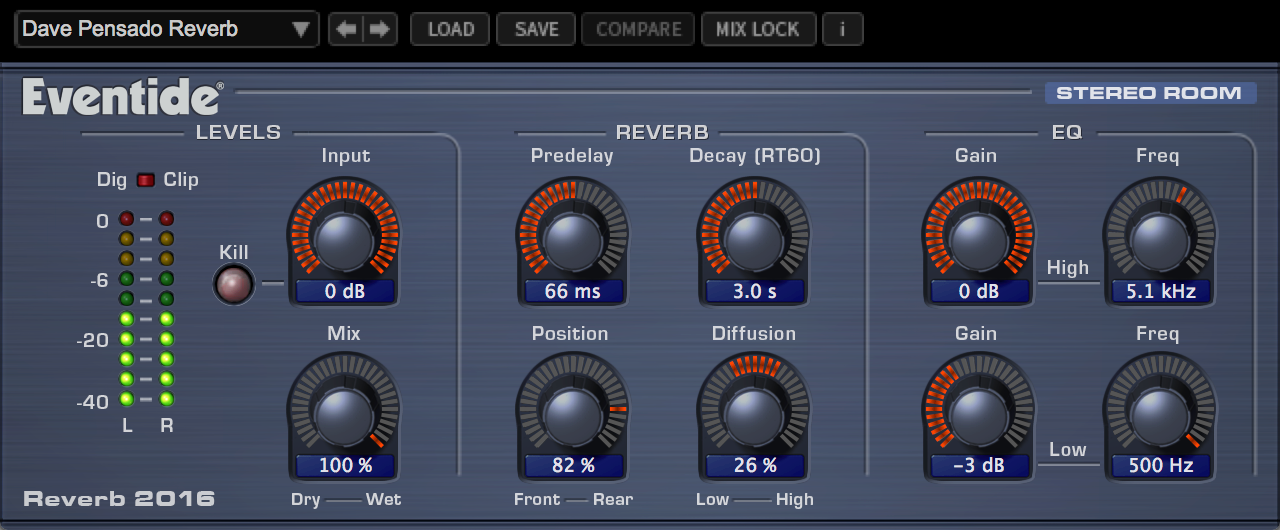The height and width of the screenshot is (530, 1280).
Task: Click the Predelay value field 66 ms
Action: coord(573,292)
